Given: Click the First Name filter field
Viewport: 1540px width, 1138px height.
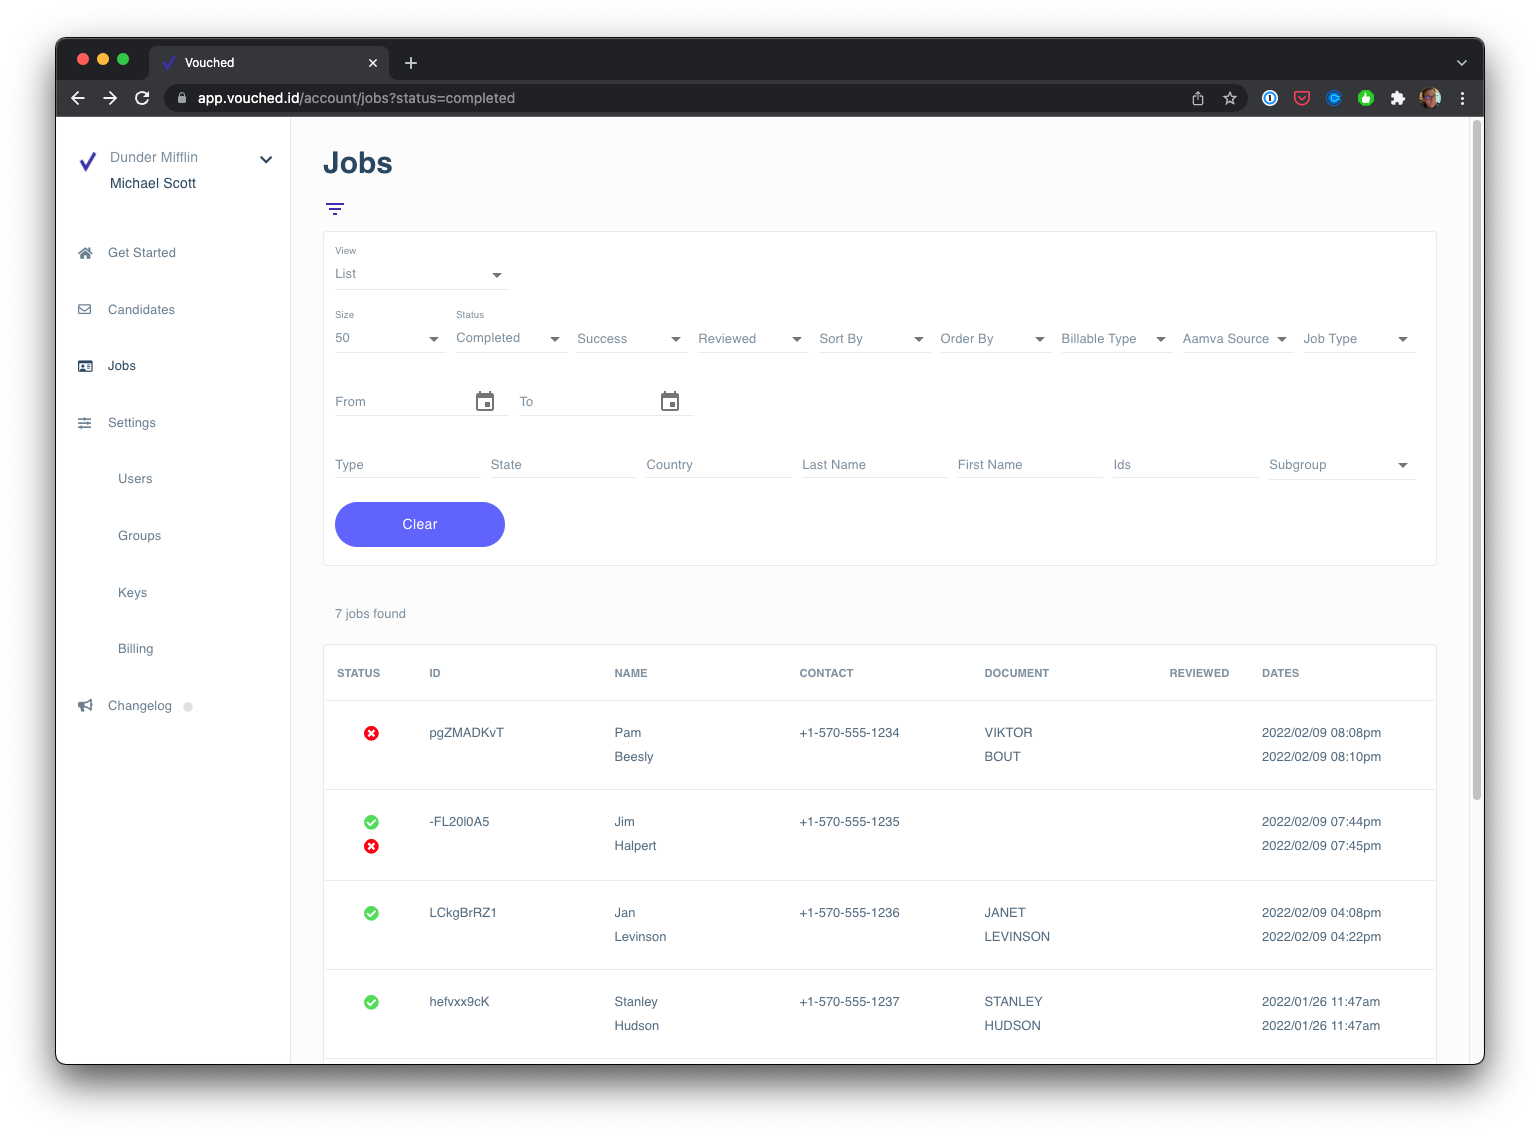Looking at the screenshot, I should [x=1030, y=465].
